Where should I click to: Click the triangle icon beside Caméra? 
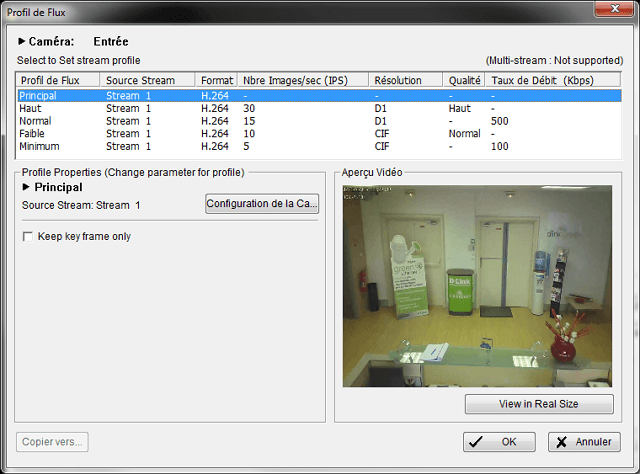22,41
